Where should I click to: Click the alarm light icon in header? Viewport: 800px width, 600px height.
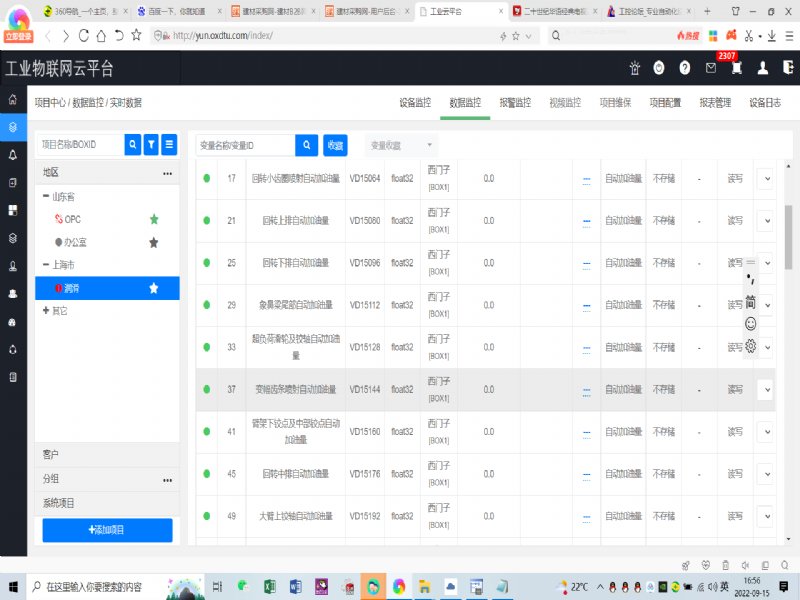633,68
